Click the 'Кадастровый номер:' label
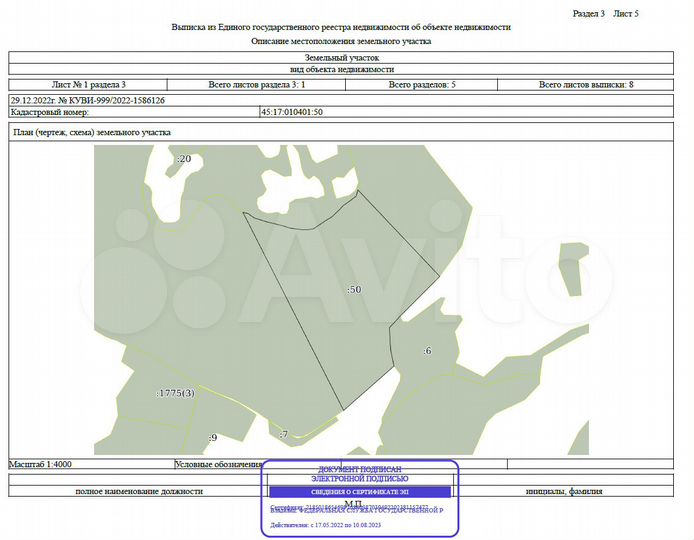The width and height of the screenshot is (694, 540). (50, 112)
